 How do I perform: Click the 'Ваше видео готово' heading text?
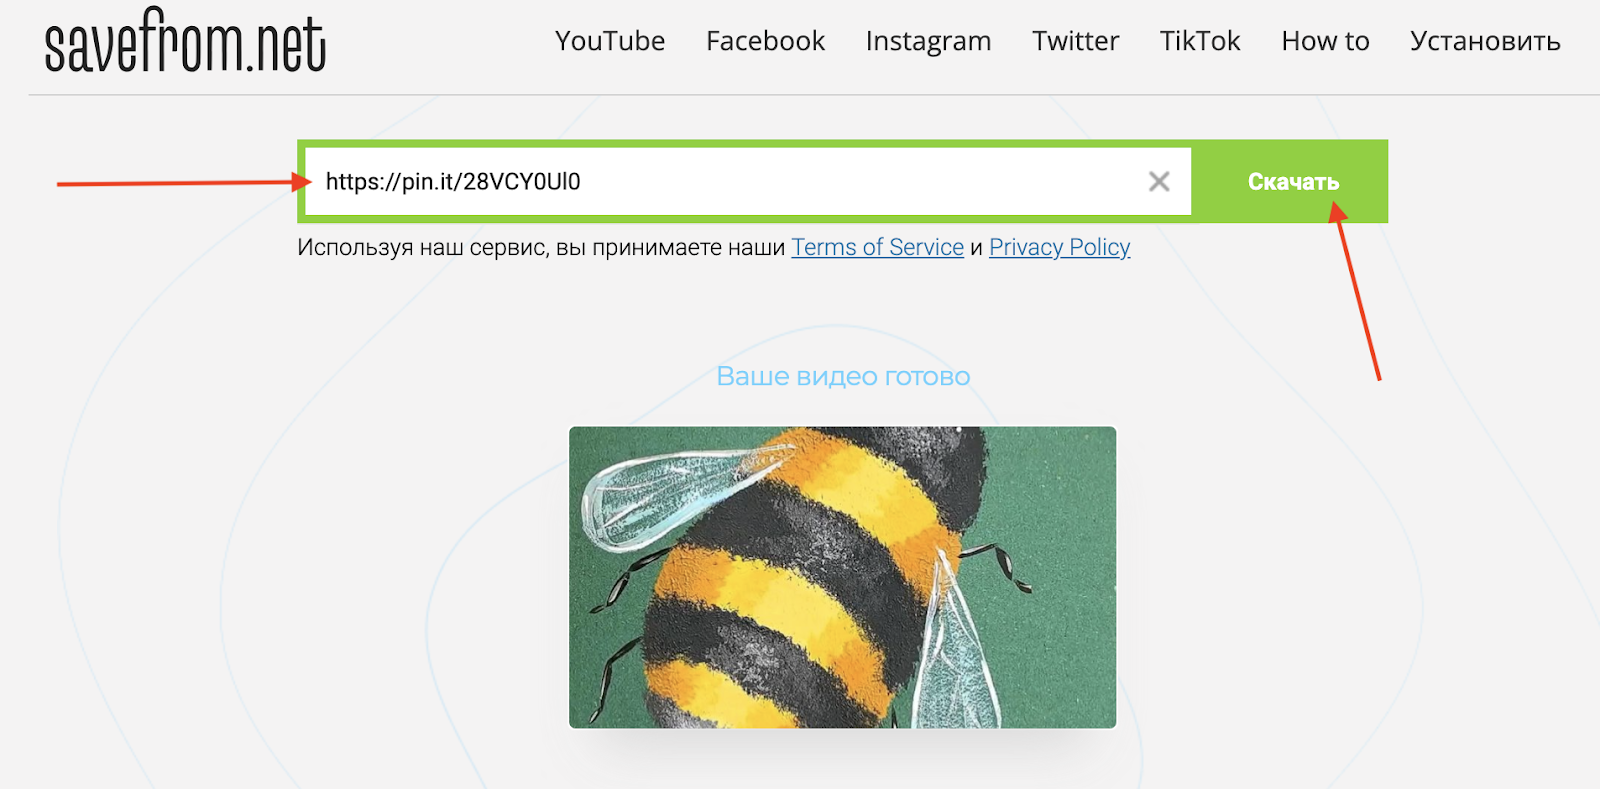coord(843,377)
